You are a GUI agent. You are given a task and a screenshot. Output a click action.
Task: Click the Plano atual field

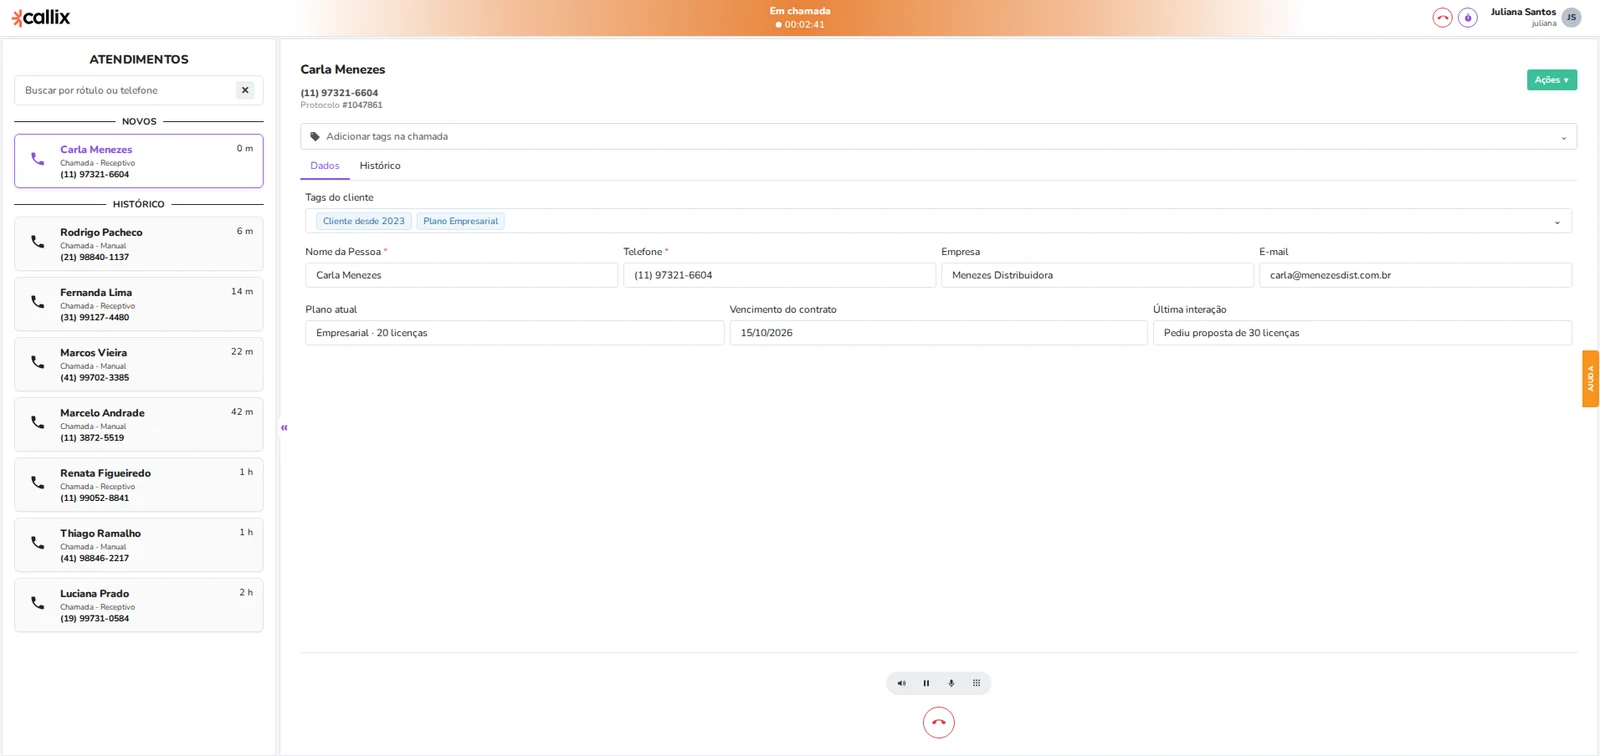click(514, 333)
